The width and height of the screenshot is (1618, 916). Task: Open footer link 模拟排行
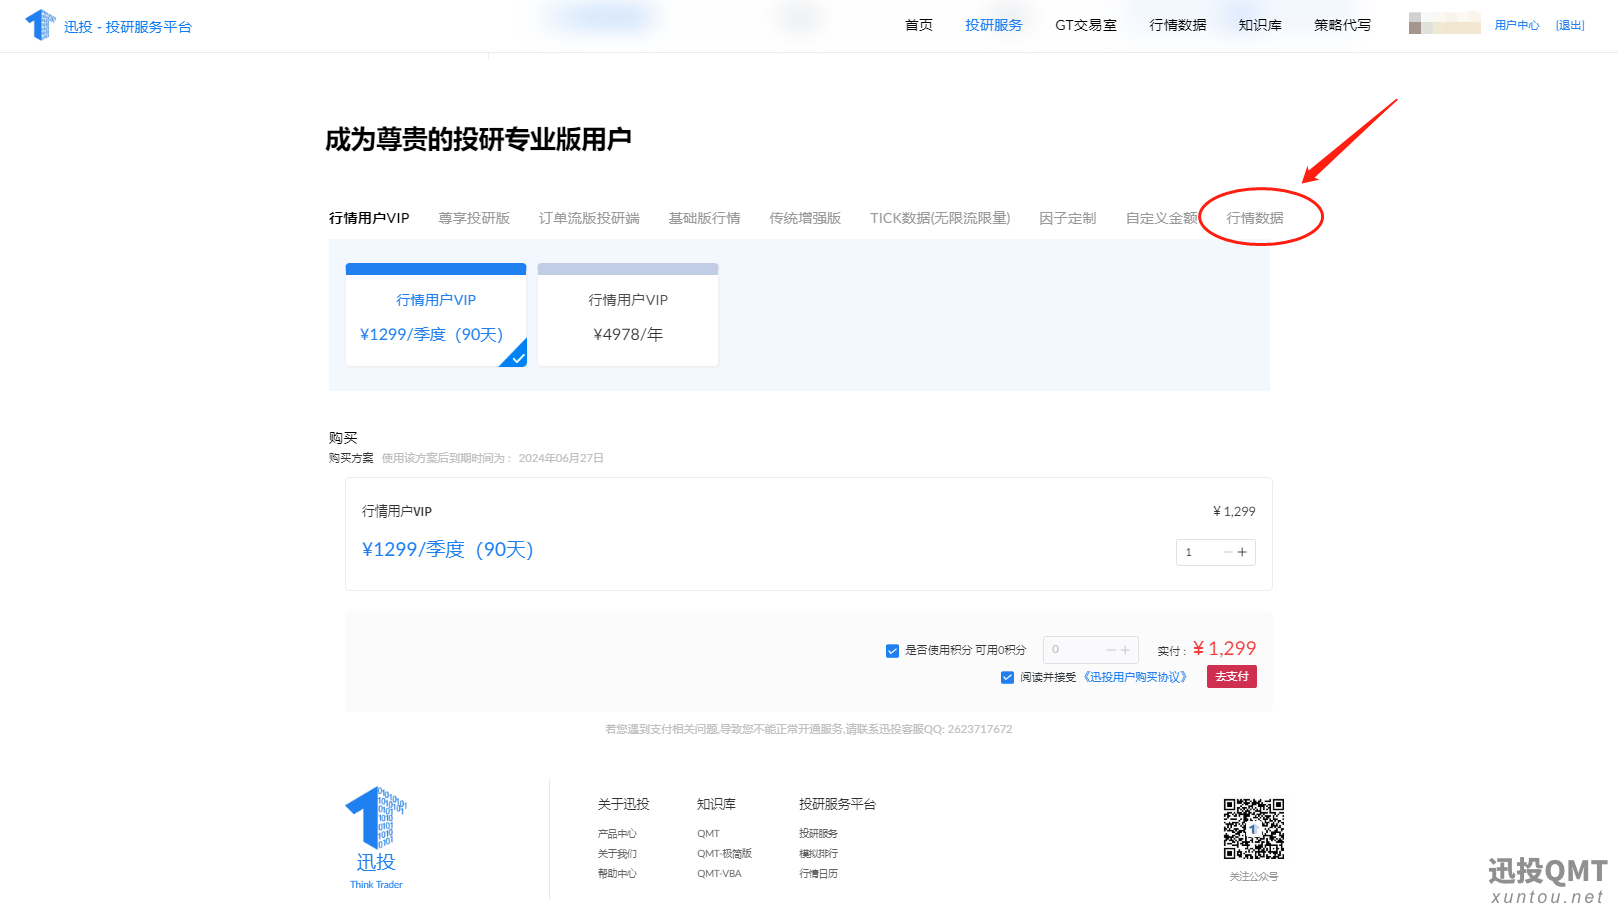click(818, 854)
